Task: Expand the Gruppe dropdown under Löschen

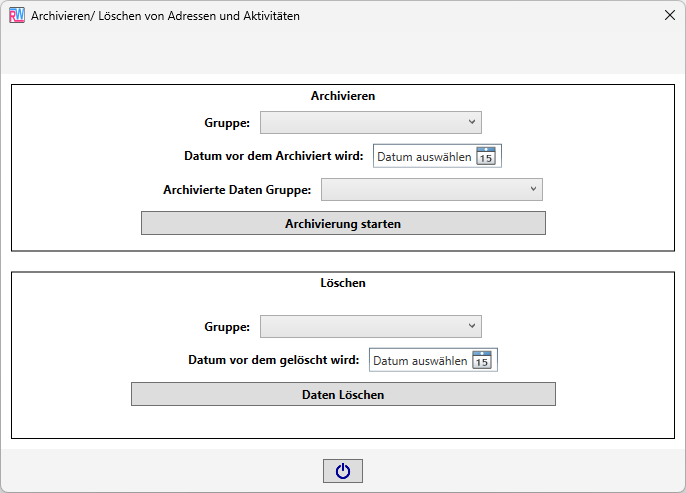Action: click(371, 326)
